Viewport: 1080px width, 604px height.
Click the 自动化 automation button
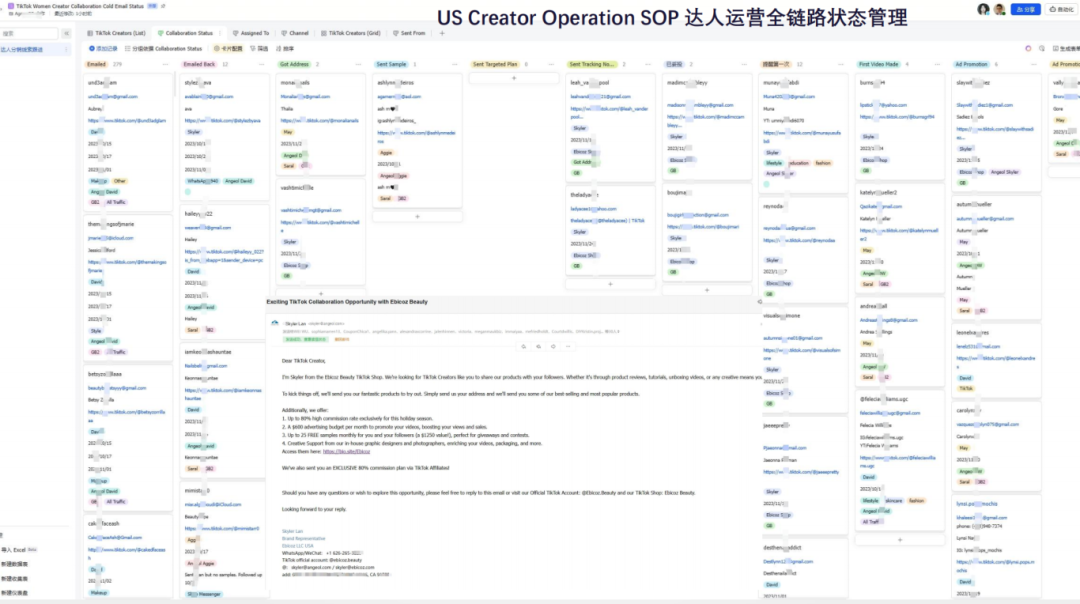[x=1061, y=9]
